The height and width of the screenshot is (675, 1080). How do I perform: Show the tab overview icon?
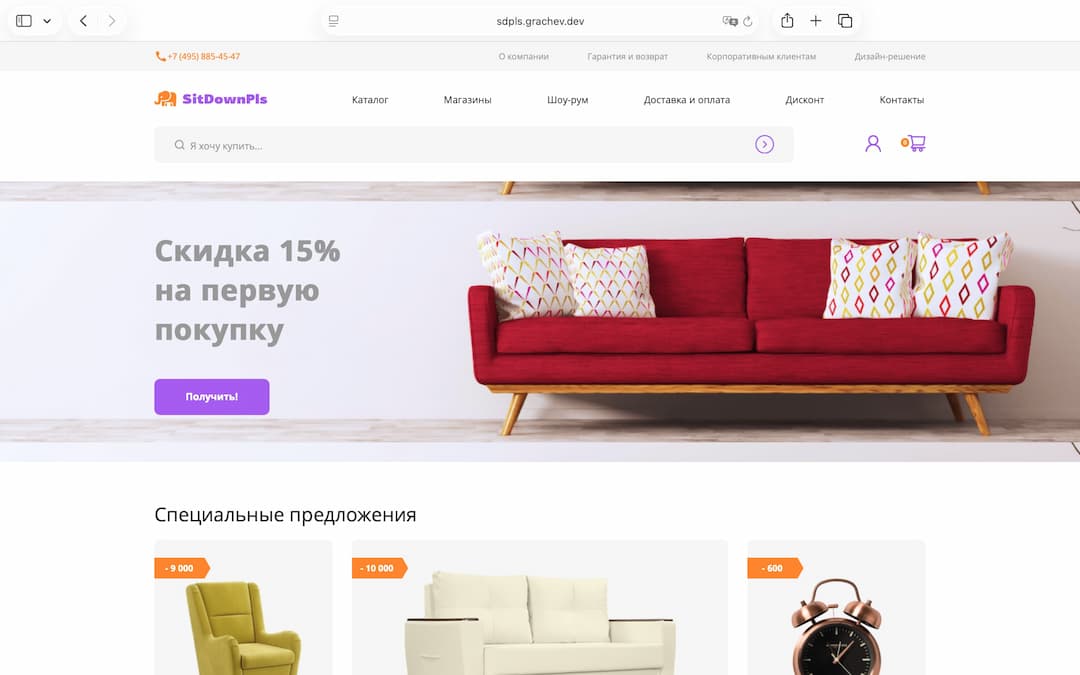coord(845,21)
